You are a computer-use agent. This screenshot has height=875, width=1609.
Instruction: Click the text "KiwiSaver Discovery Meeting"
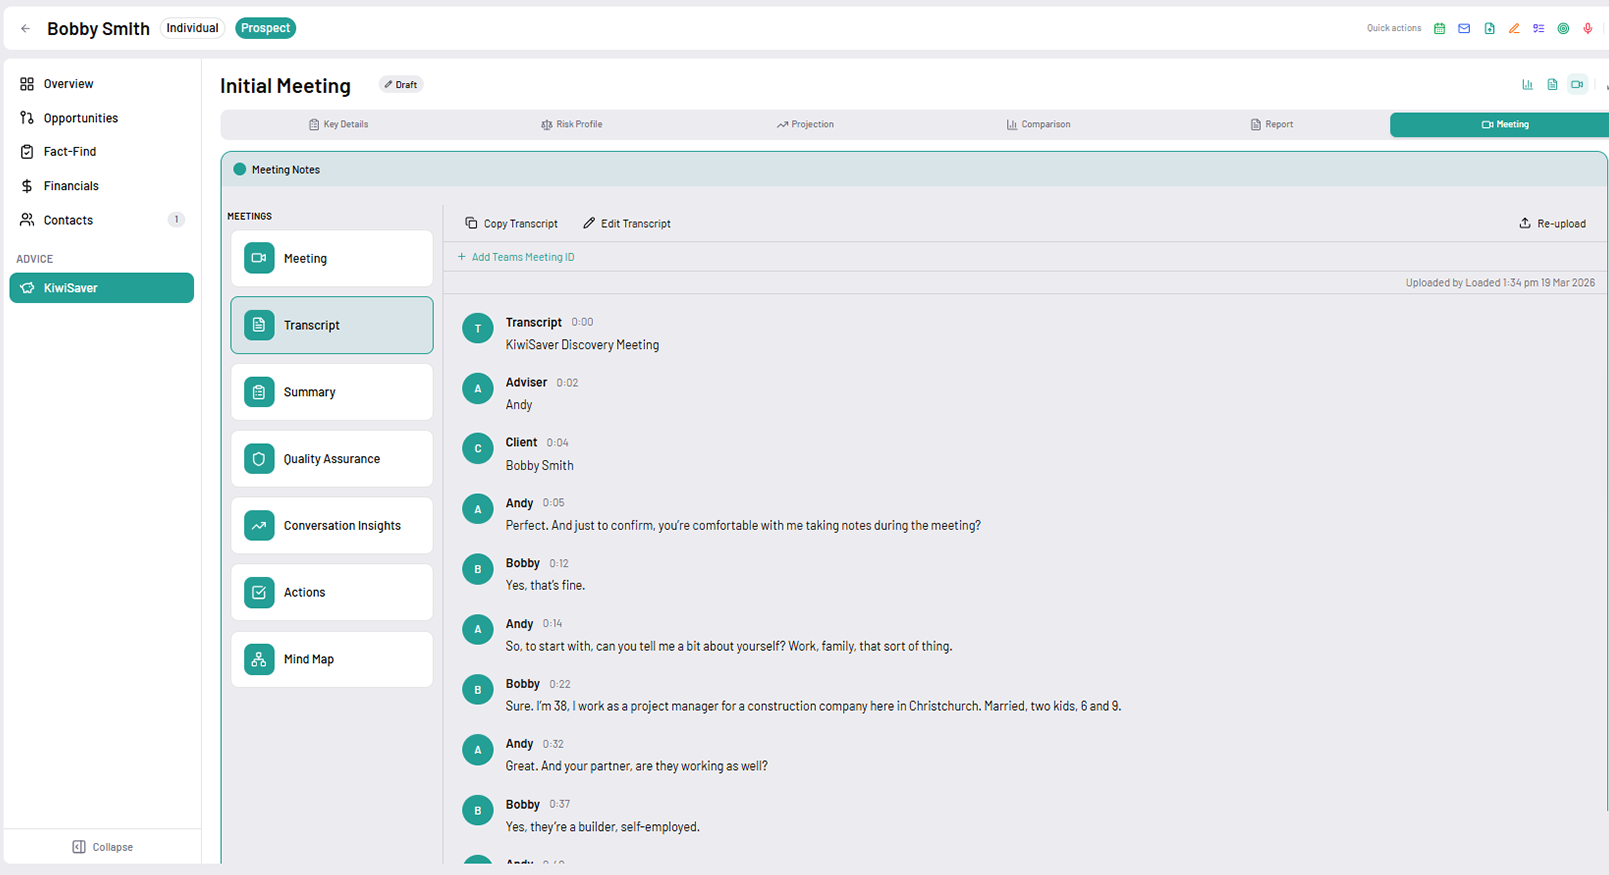582,345
